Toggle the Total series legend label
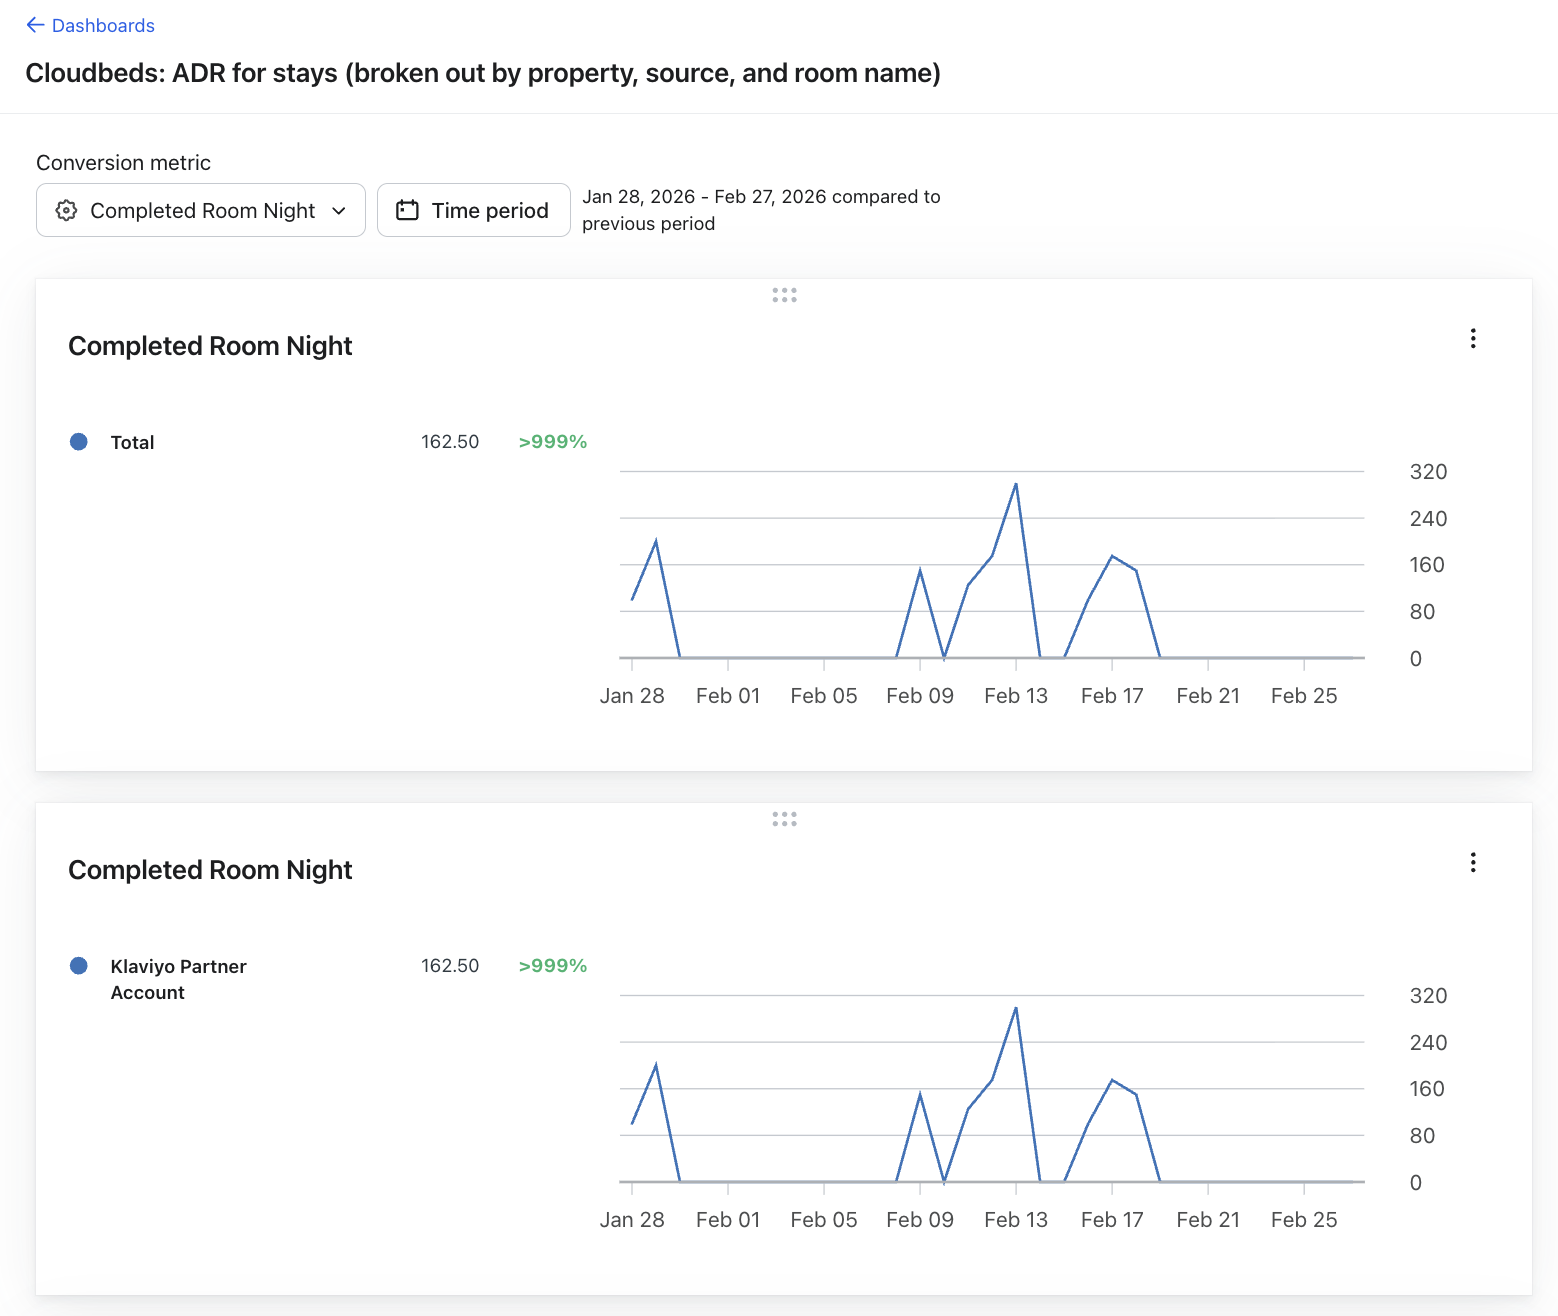The height and width of the screenshot is (1316, 1558). pyautogui.click(x=132, y=442)
